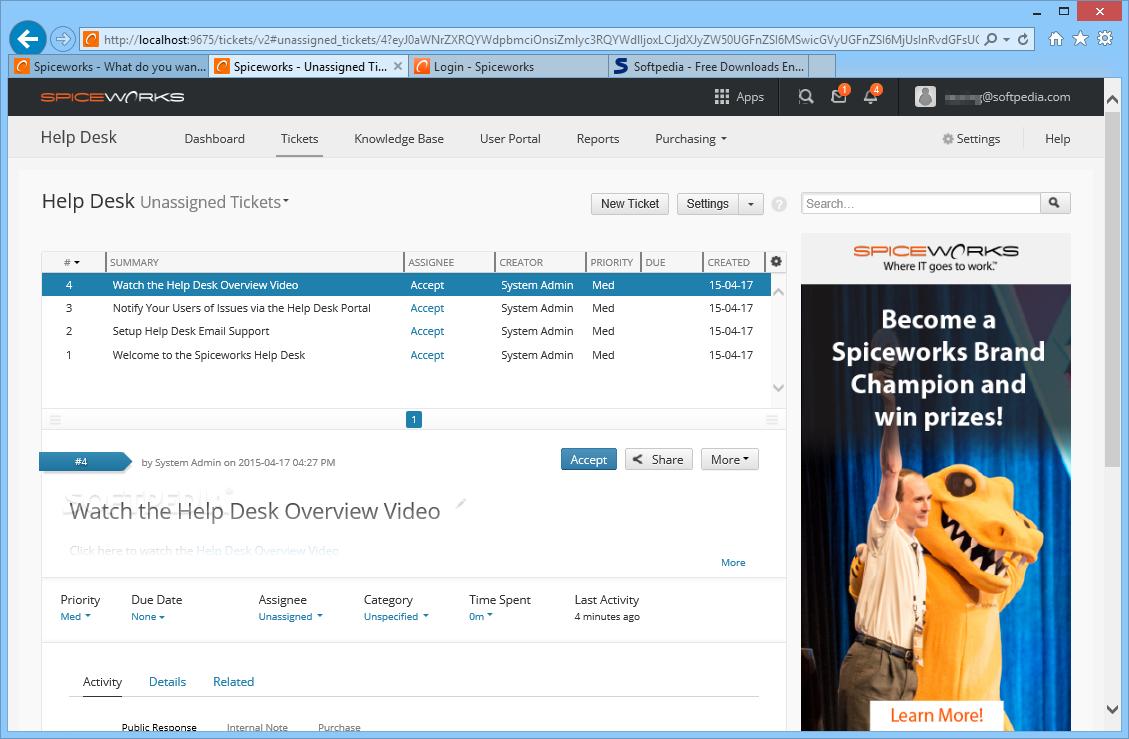1129x739 pixels.
Task: Open the messages inbox icon with badge
Action: click(840, 95)
